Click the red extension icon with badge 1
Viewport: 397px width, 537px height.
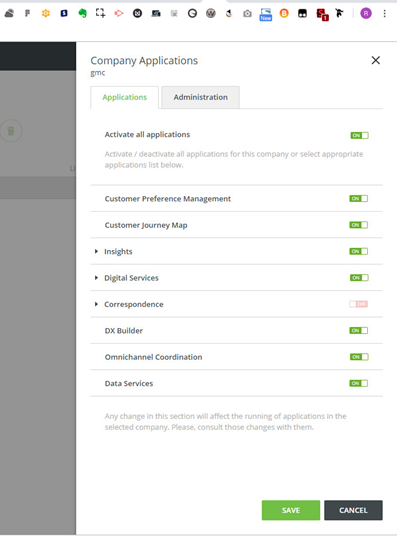click(322, 14)
